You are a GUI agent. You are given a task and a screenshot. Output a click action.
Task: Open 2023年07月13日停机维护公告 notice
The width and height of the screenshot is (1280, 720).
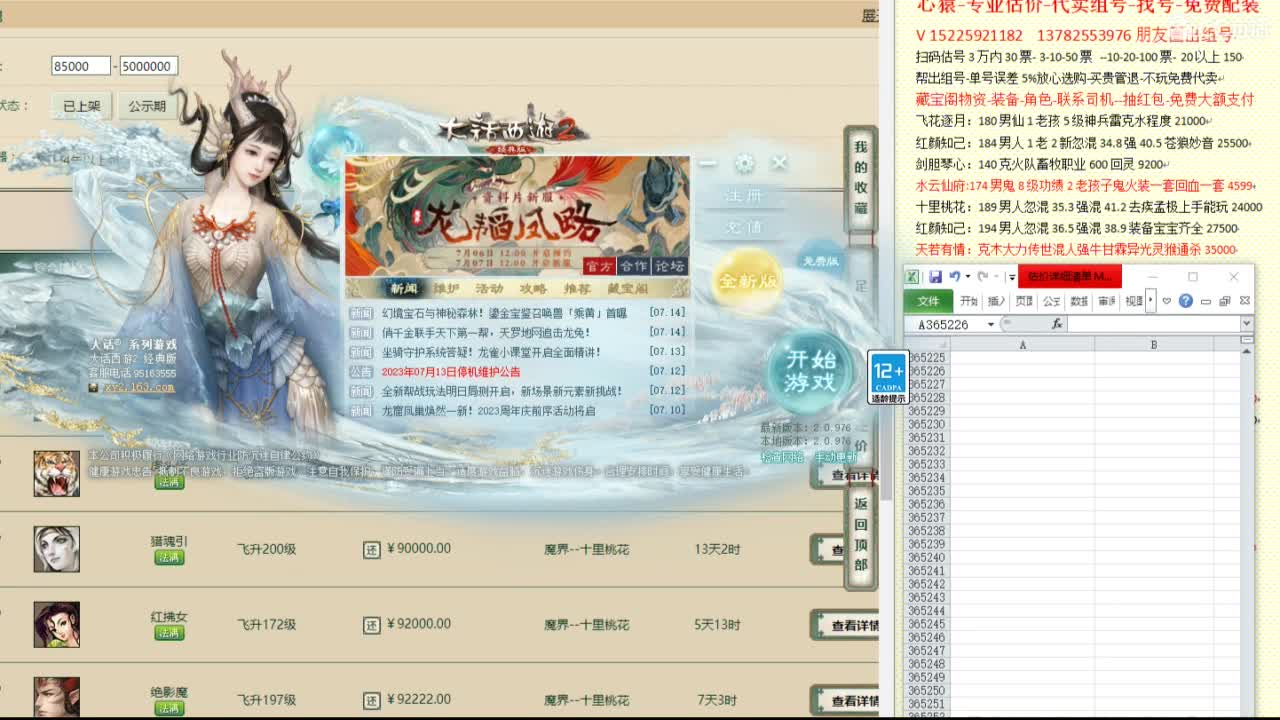pos(451,371)
